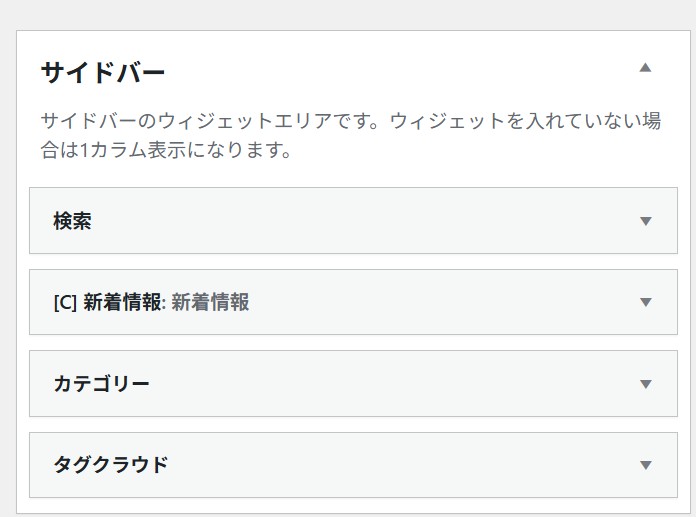Click the gray 新着情報 subtitle text
This screenshot has width=696, height=517.
[210, 302]
